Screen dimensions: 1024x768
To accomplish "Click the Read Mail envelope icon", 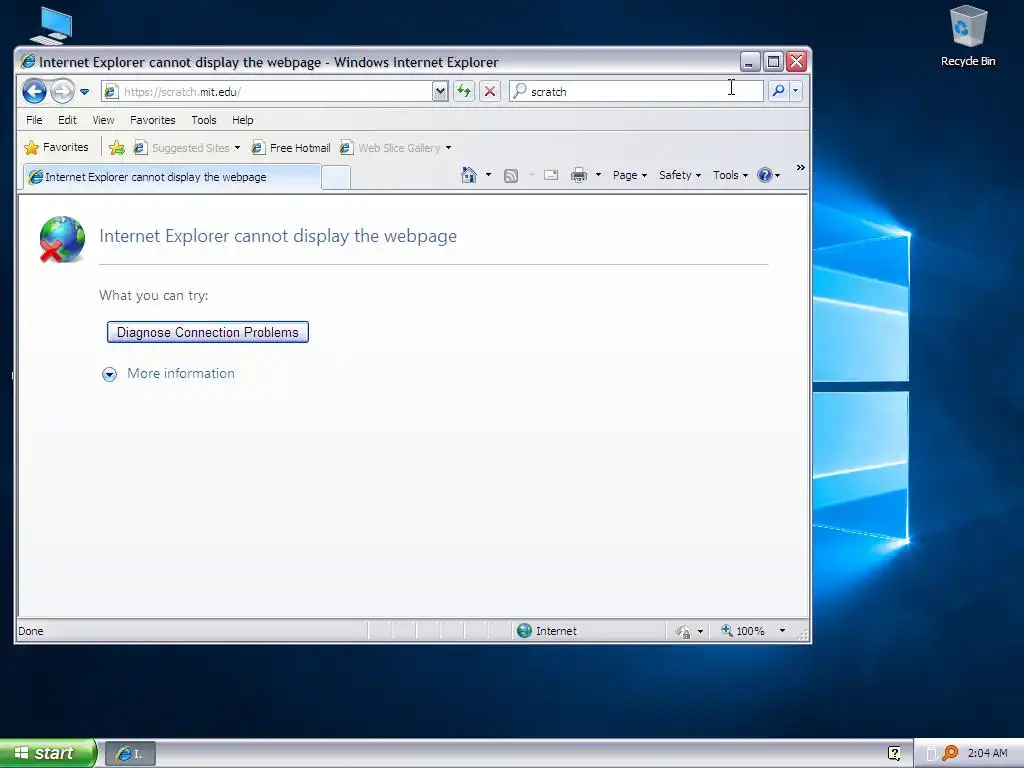I will pos(551,175).
